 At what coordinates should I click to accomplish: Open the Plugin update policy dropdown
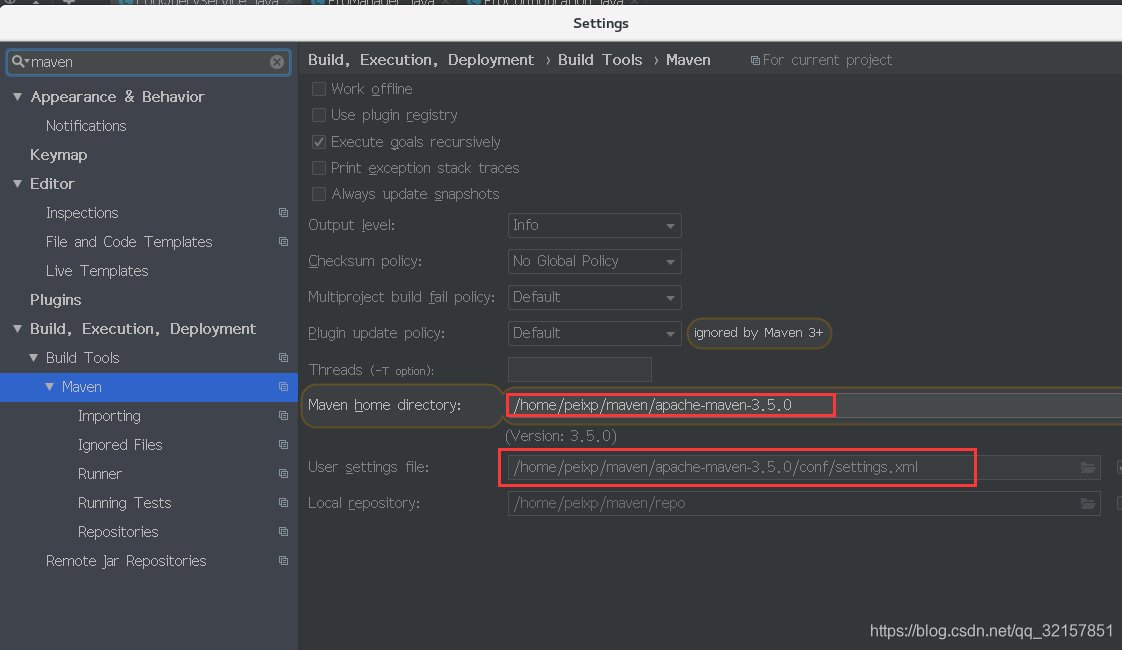pos(595,334)
